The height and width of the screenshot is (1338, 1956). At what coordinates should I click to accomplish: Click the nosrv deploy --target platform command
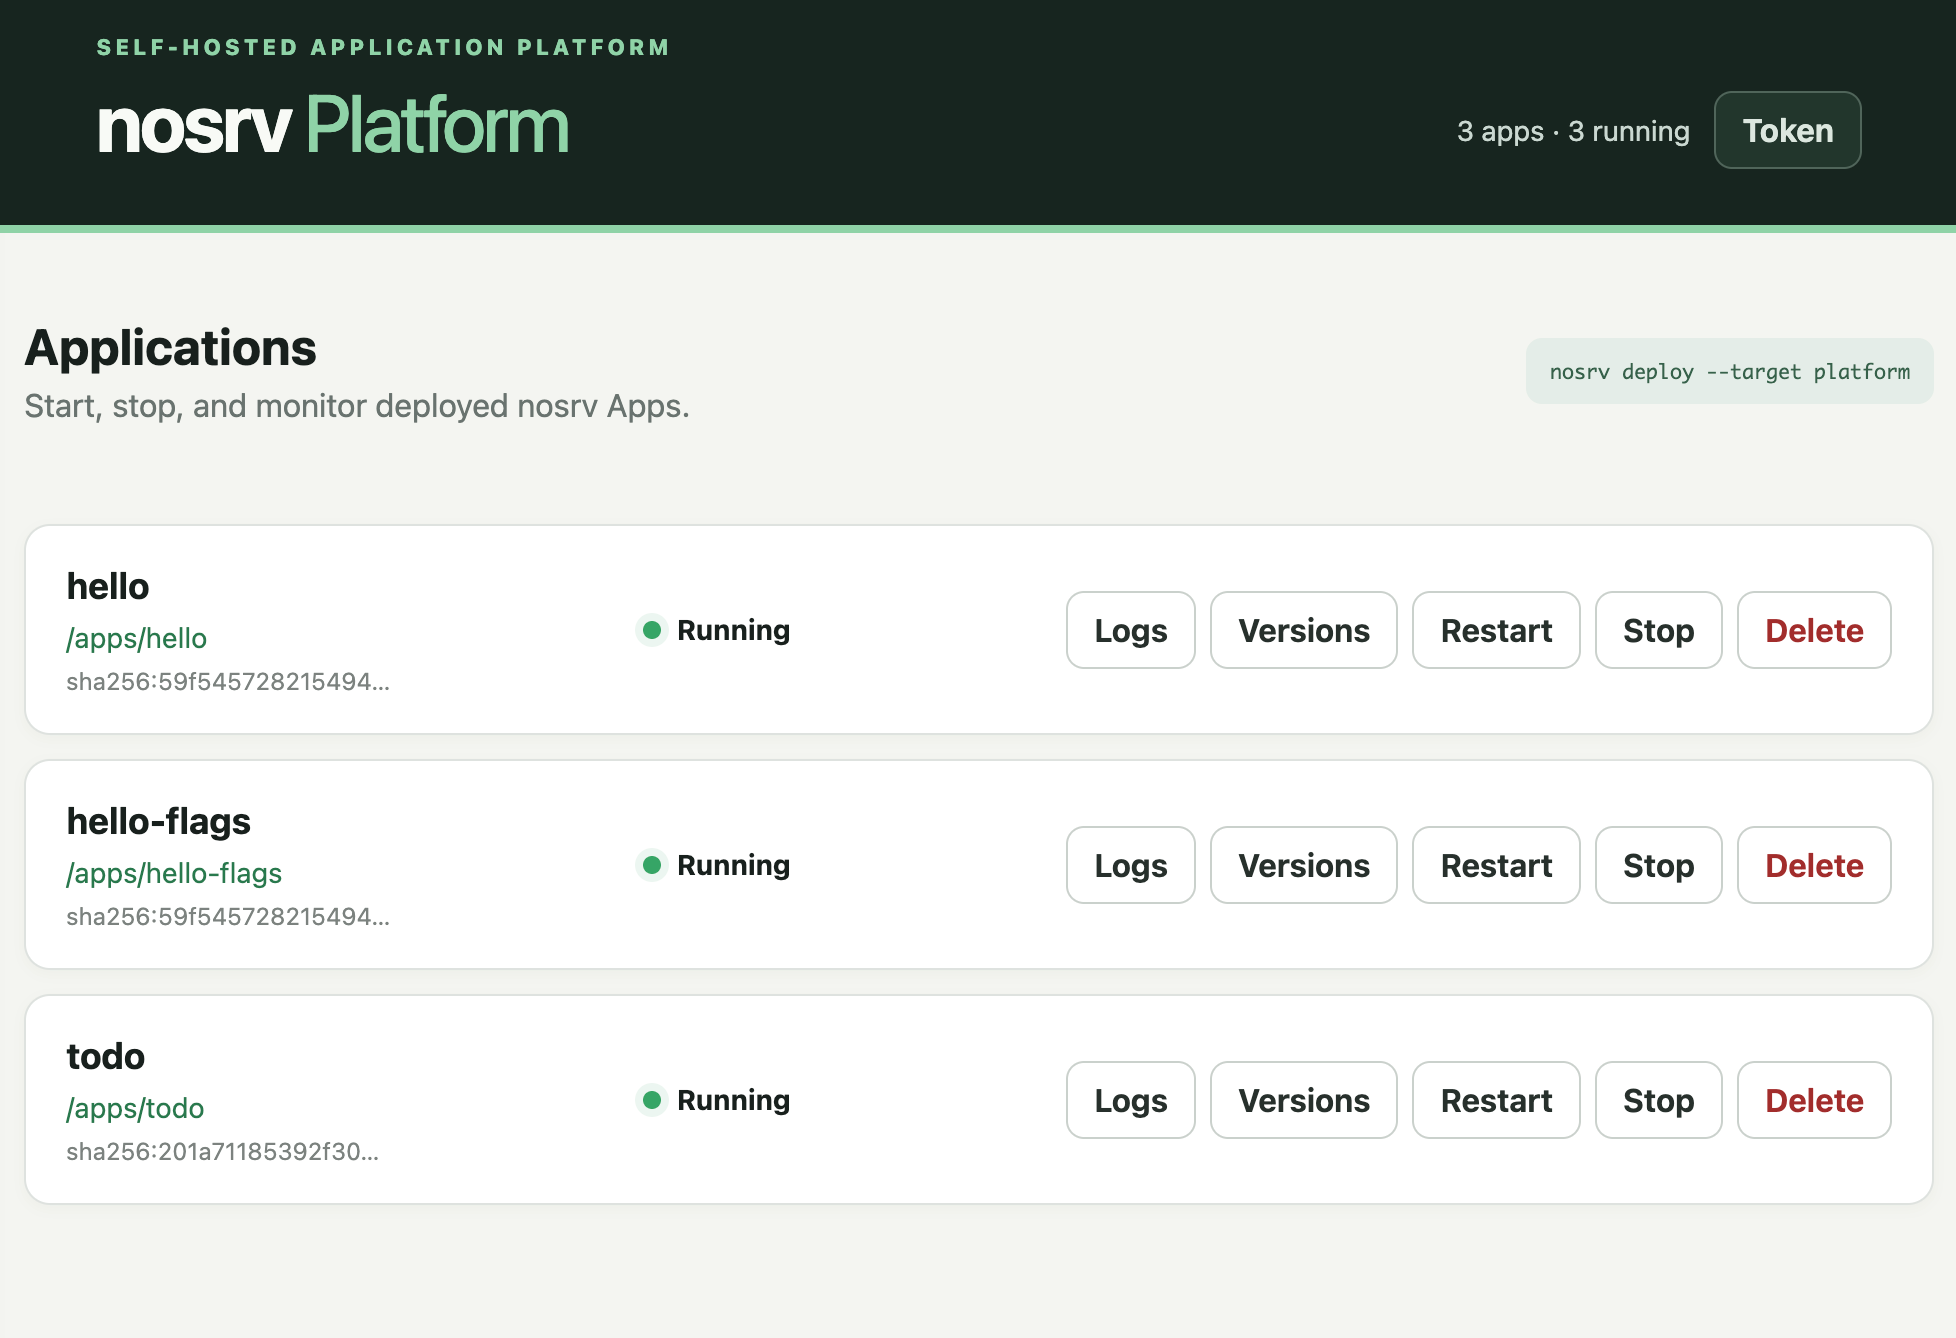[x=1729, y=371]
